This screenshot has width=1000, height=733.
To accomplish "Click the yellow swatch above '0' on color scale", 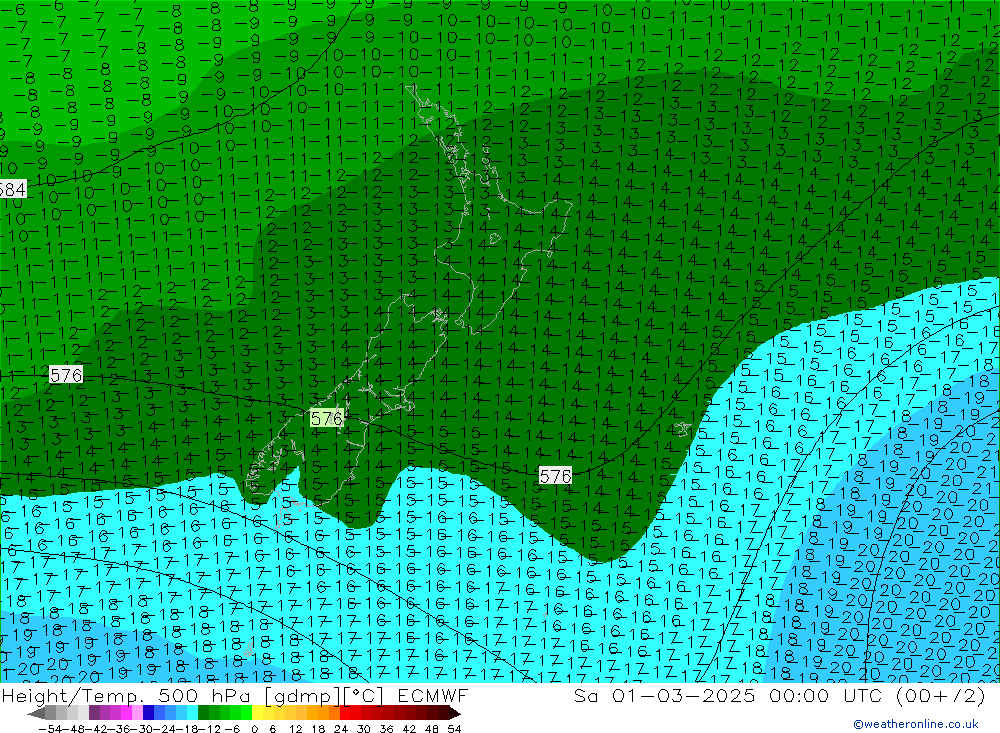I will tap(258, 713).
